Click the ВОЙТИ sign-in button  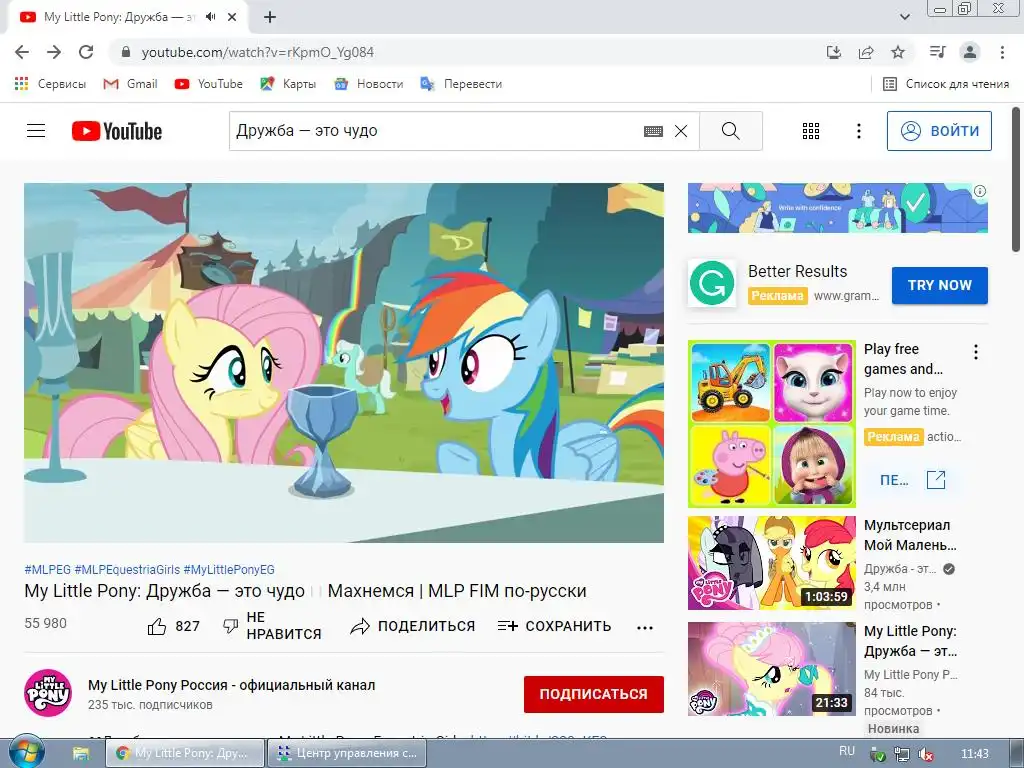click(939, 131)
